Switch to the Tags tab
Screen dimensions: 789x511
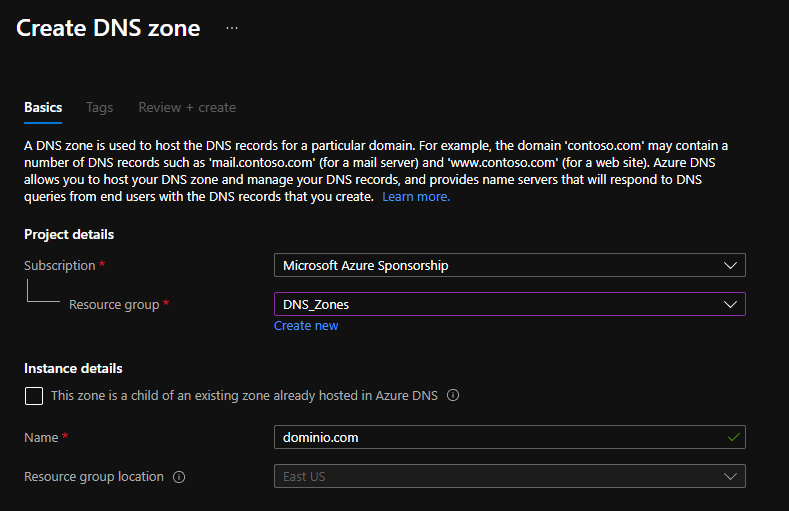[x=99, y=107]
